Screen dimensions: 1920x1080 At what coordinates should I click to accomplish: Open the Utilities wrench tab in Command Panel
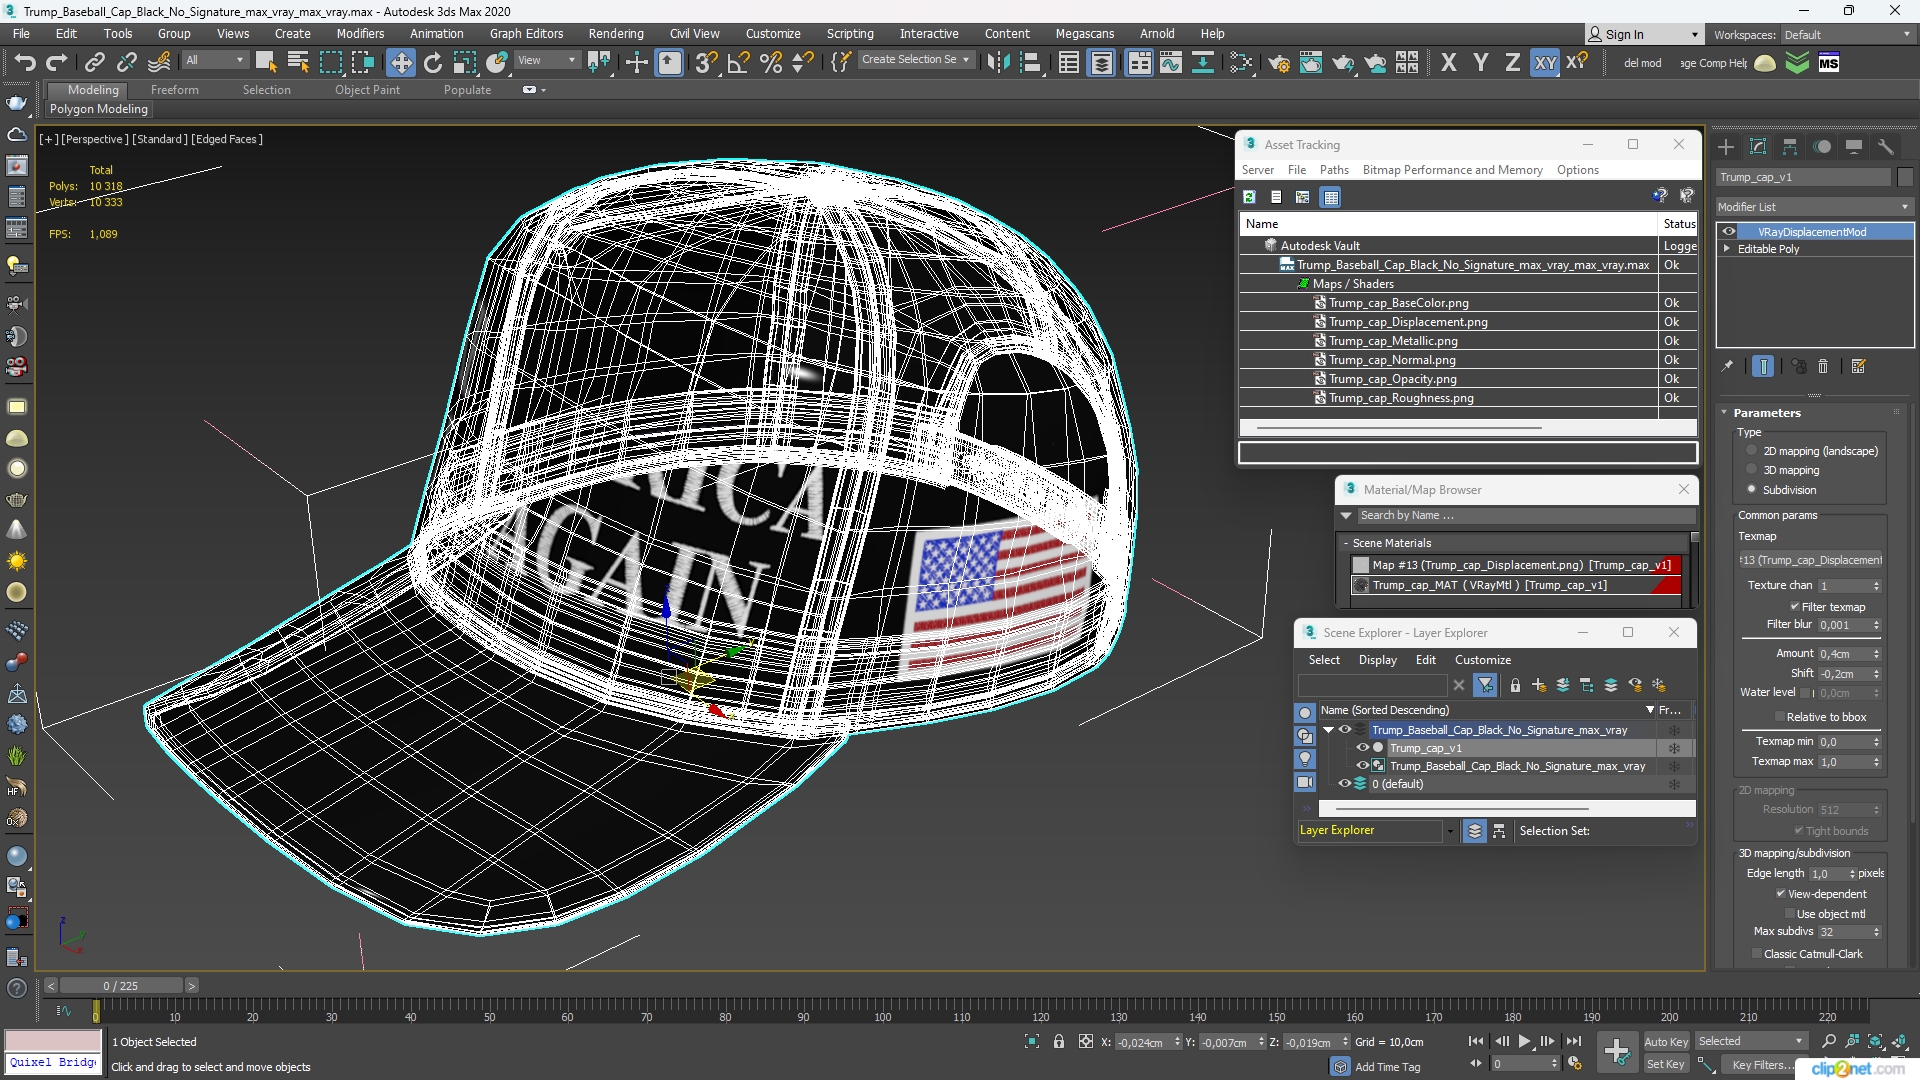click(x=1886, y=147)
